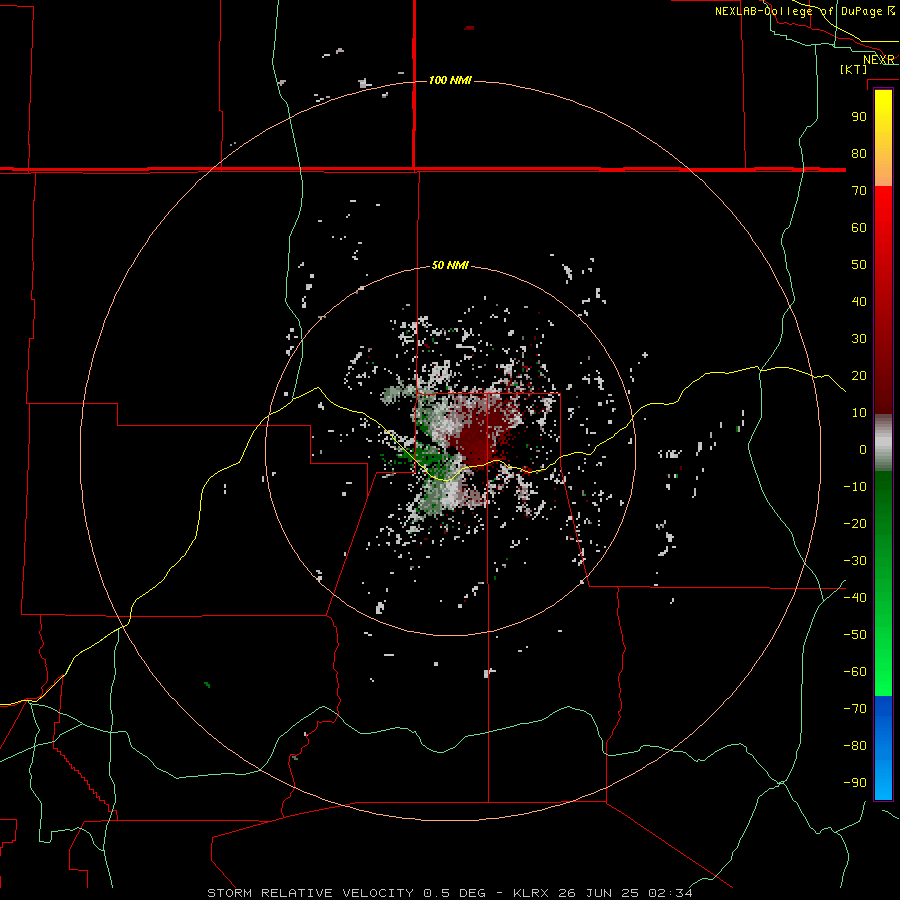This screenshot has height=900, width=900.
Task: Click the NEXR label above the color bar
Action: tap(879, 59)
